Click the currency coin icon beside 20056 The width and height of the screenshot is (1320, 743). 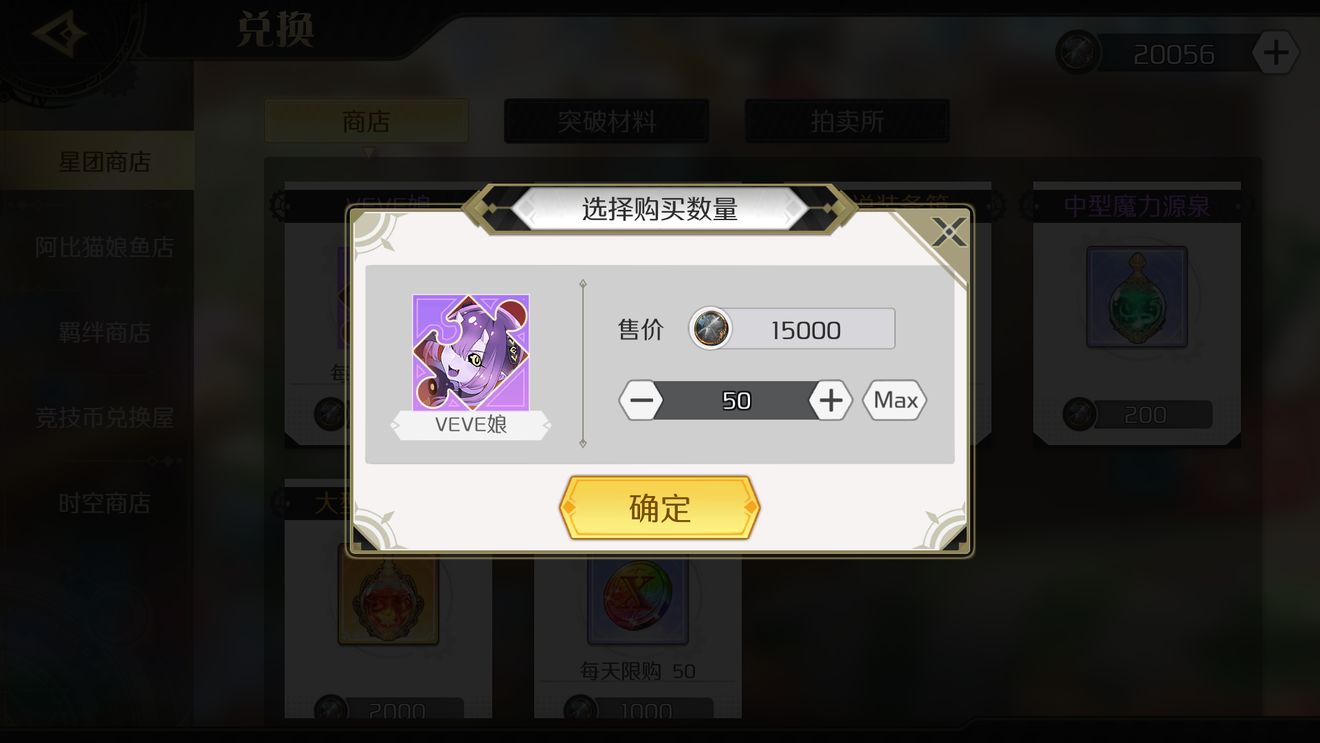point(1078,53)
